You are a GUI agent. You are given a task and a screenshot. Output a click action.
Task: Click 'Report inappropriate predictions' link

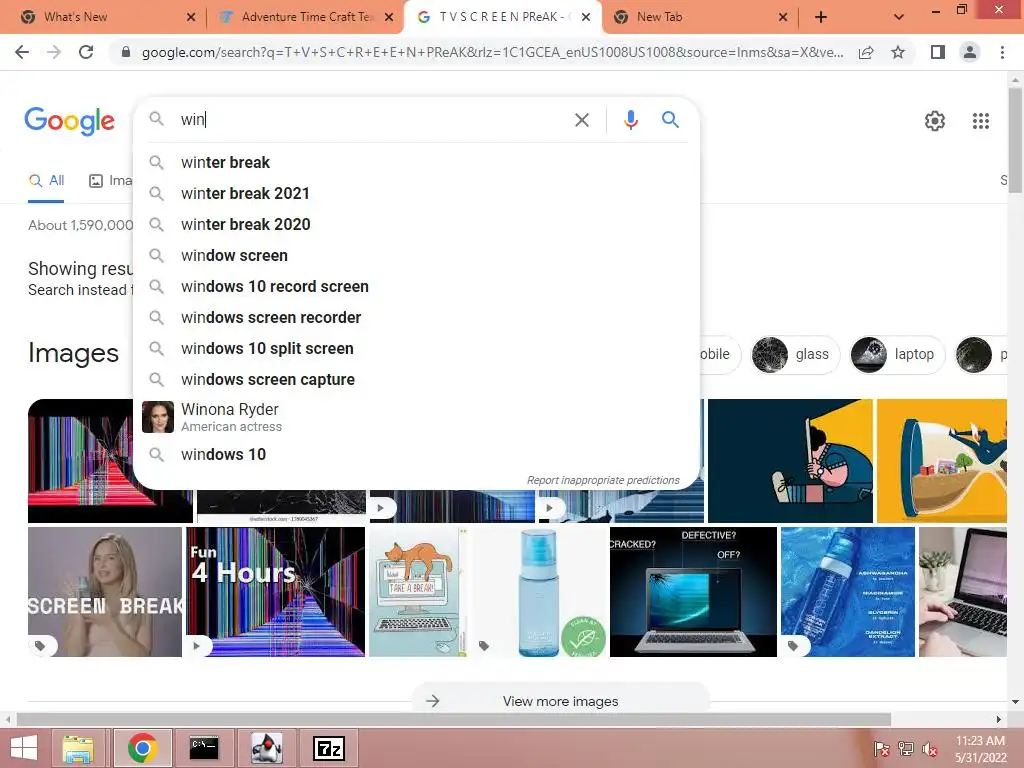[x=603, y=480]
